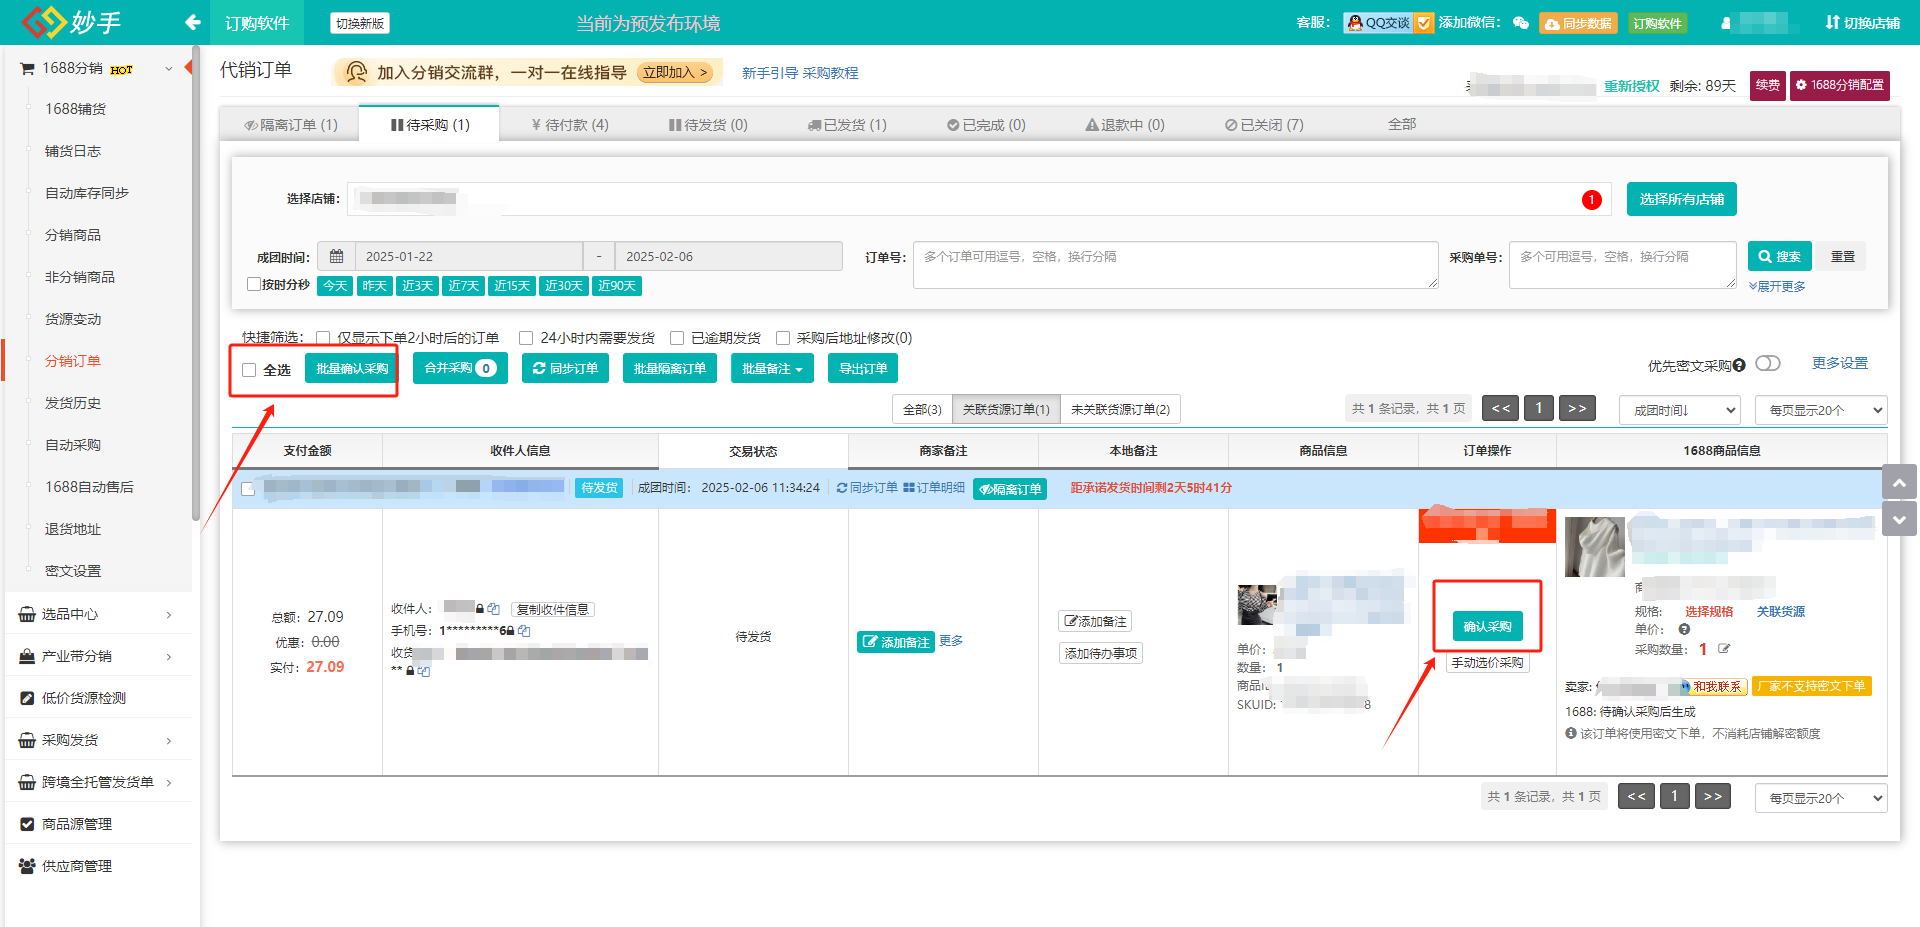The height and width of the screenshot is (927, 1920).
Task: Click the scroll-to-top arrow button
Action: [1899, 482]
